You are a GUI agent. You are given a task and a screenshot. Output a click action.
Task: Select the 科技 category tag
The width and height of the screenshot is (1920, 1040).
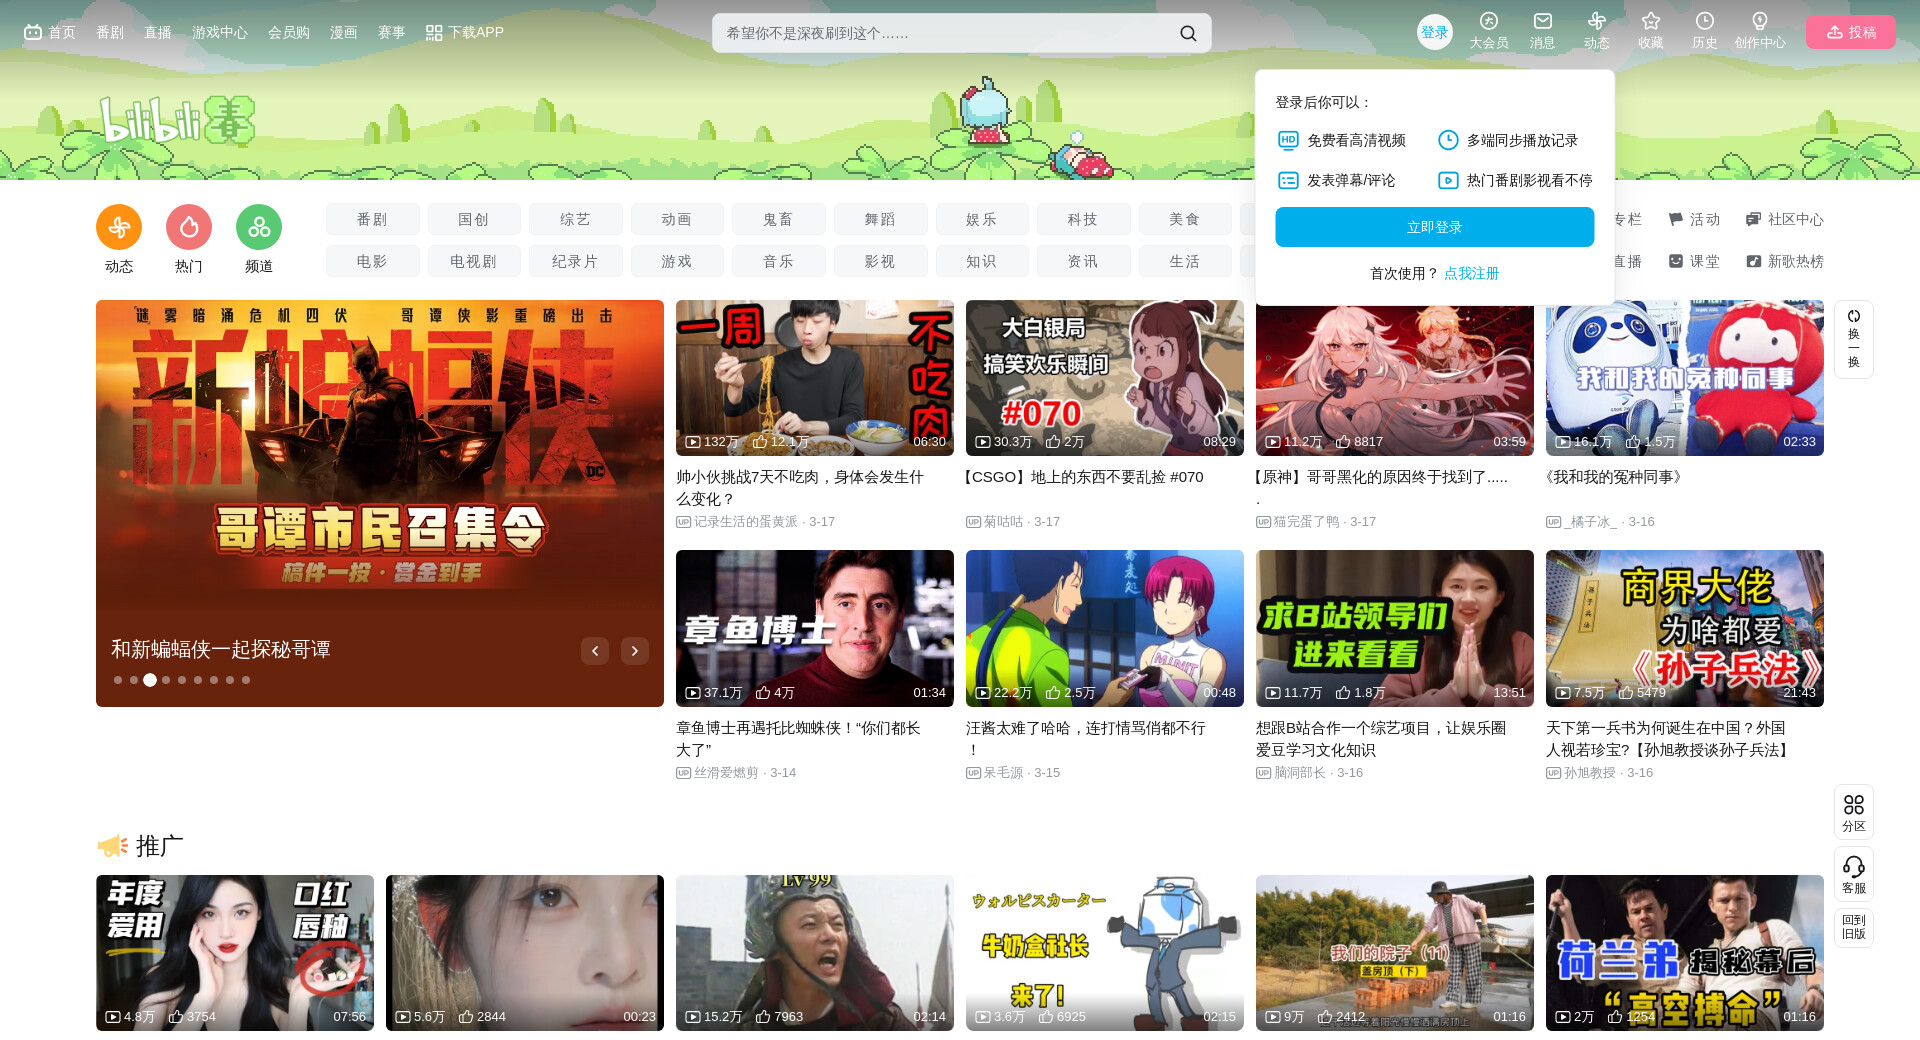click(x=1083, y=219)
